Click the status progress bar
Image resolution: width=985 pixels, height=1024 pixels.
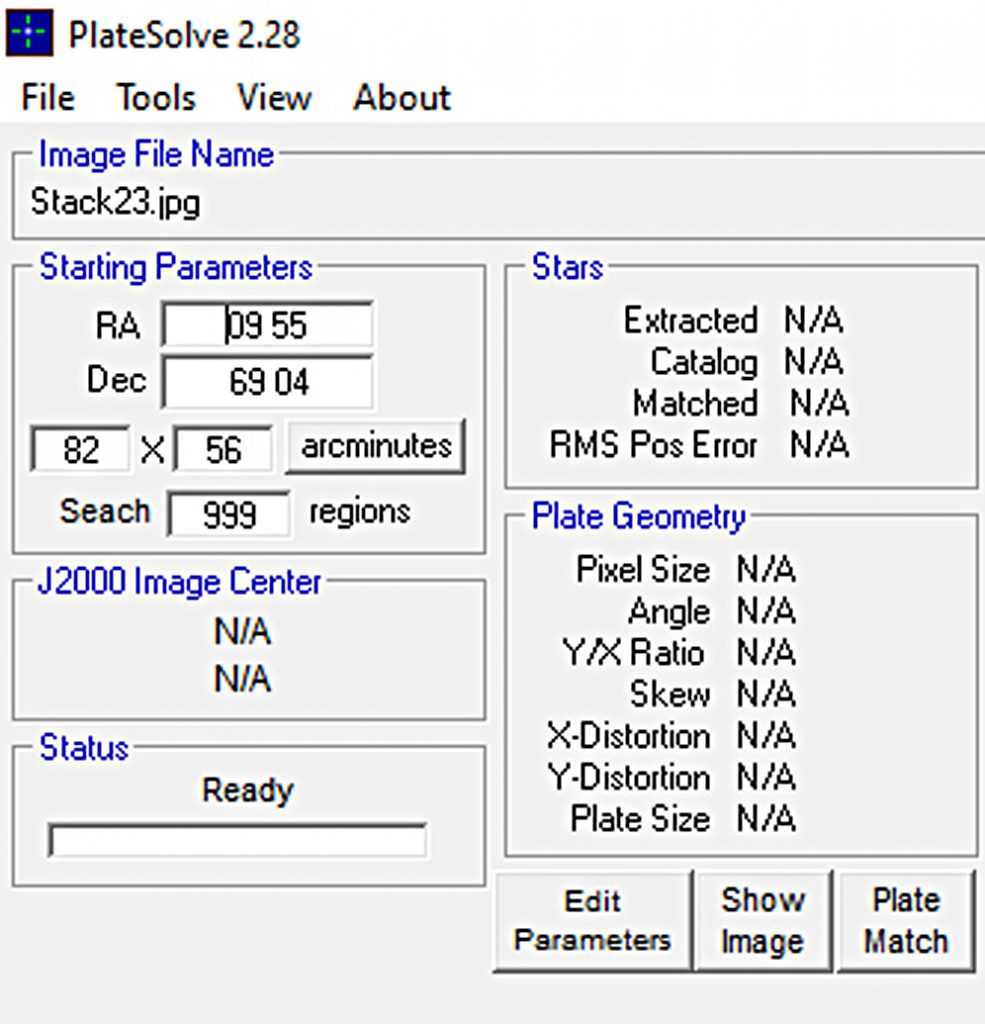point(238,840)
